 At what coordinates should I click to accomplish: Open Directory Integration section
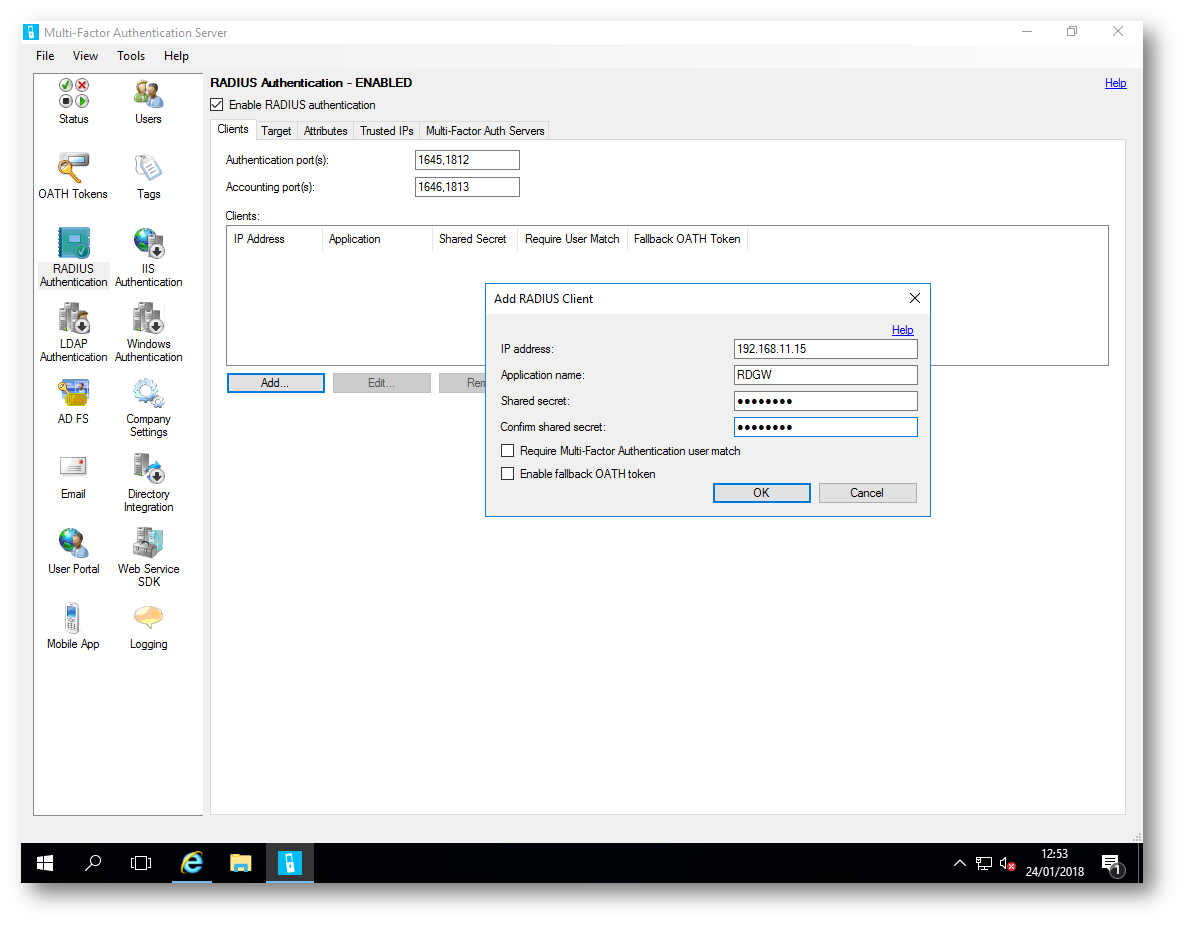149,482
